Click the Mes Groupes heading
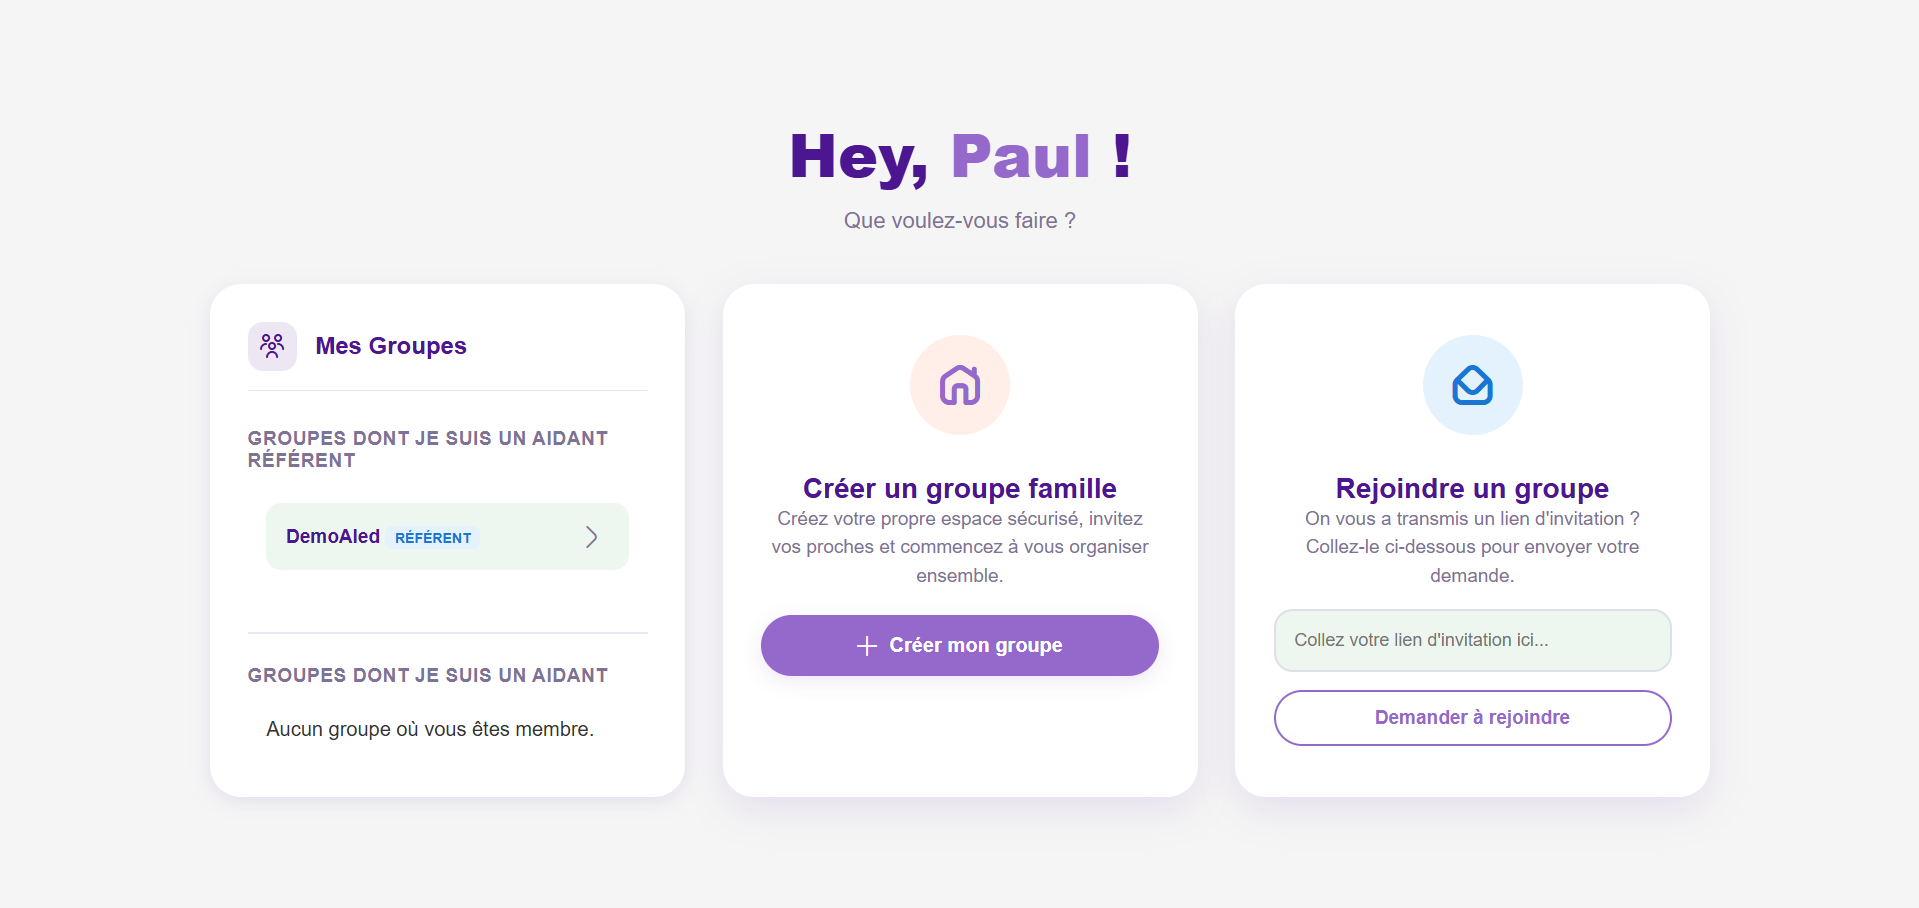1919x908 pixels. point(391,346)
